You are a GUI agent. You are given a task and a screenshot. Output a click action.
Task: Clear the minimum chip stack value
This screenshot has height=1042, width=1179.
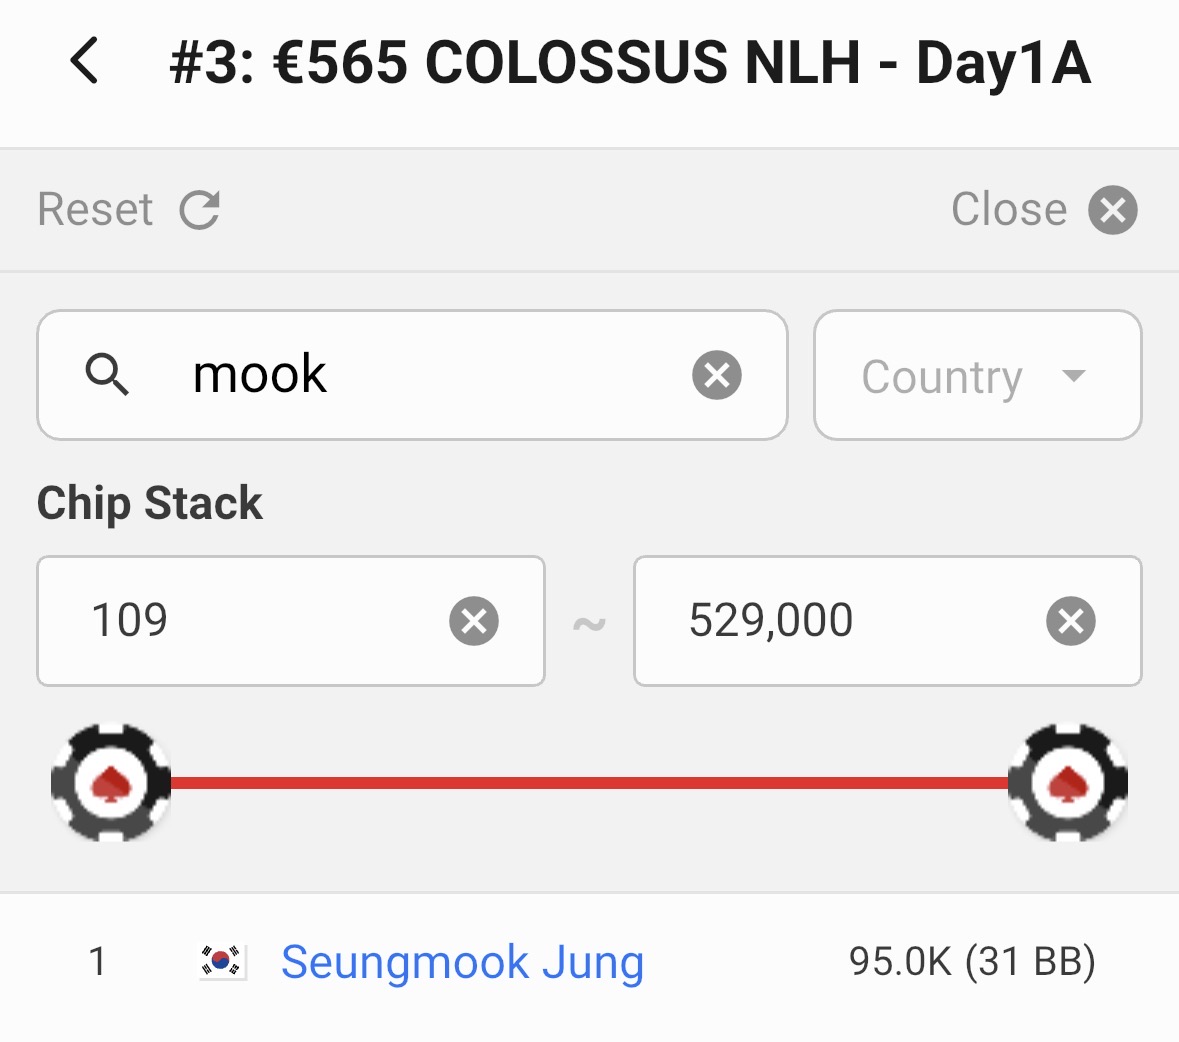pos(474,621)
